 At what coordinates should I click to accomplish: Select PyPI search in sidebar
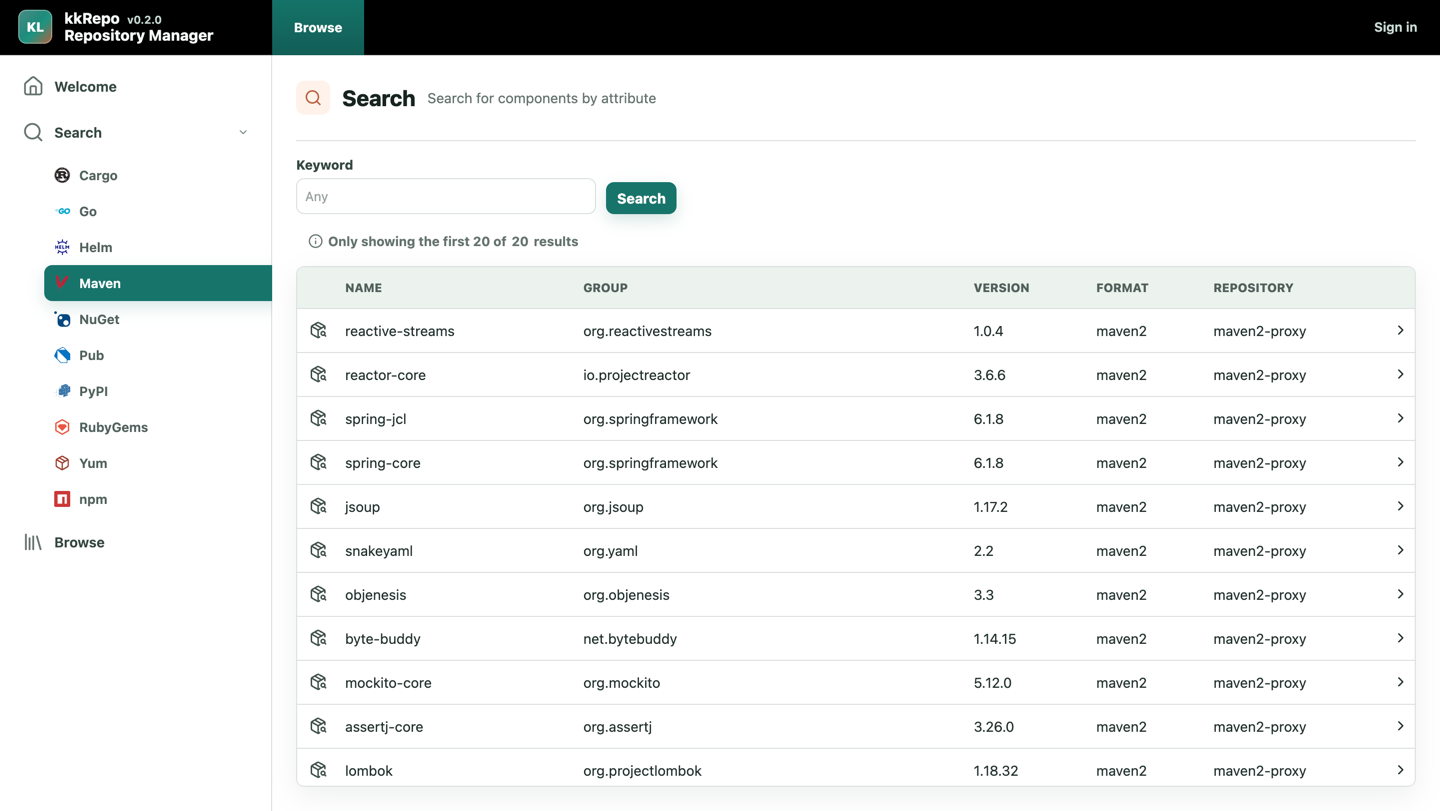(x=158, y=391)
